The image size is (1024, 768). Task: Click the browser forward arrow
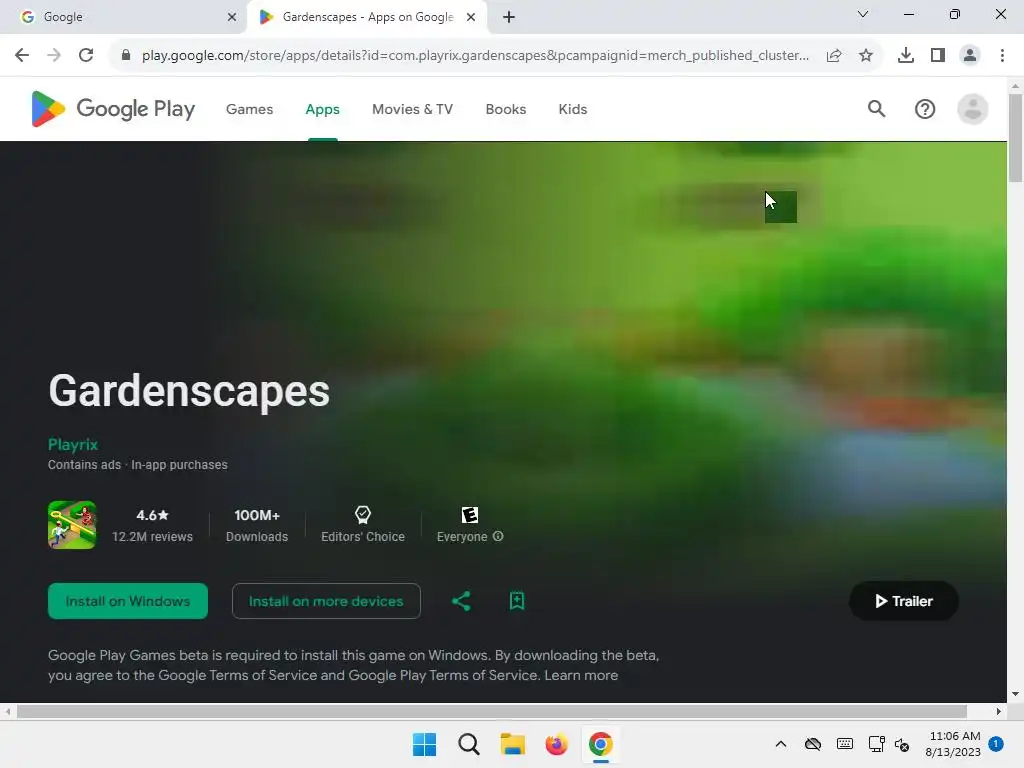tap(54, 55)
